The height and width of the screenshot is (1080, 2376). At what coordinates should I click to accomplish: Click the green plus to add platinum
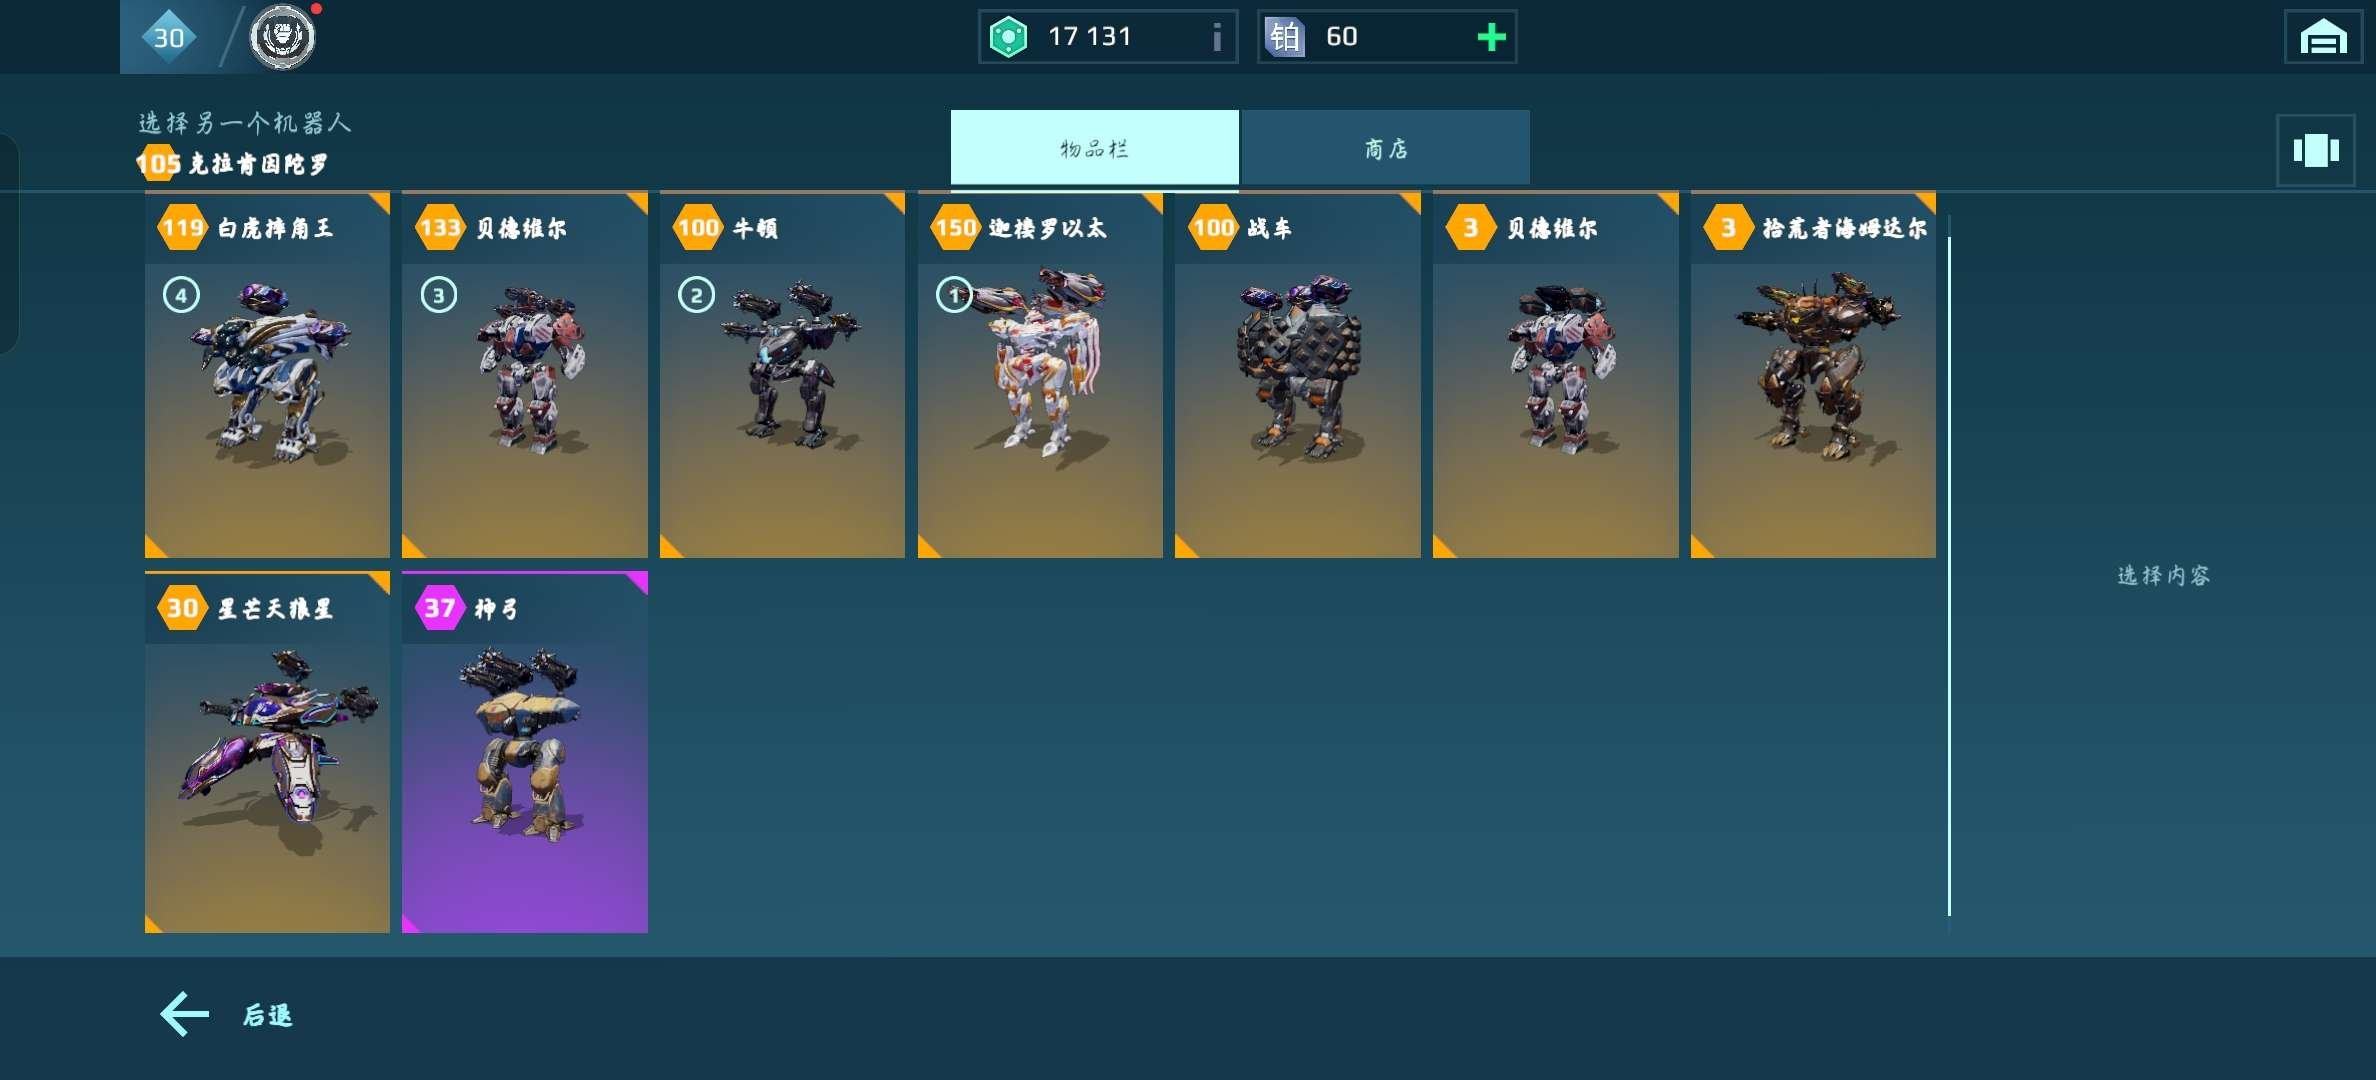[1491, 37]
